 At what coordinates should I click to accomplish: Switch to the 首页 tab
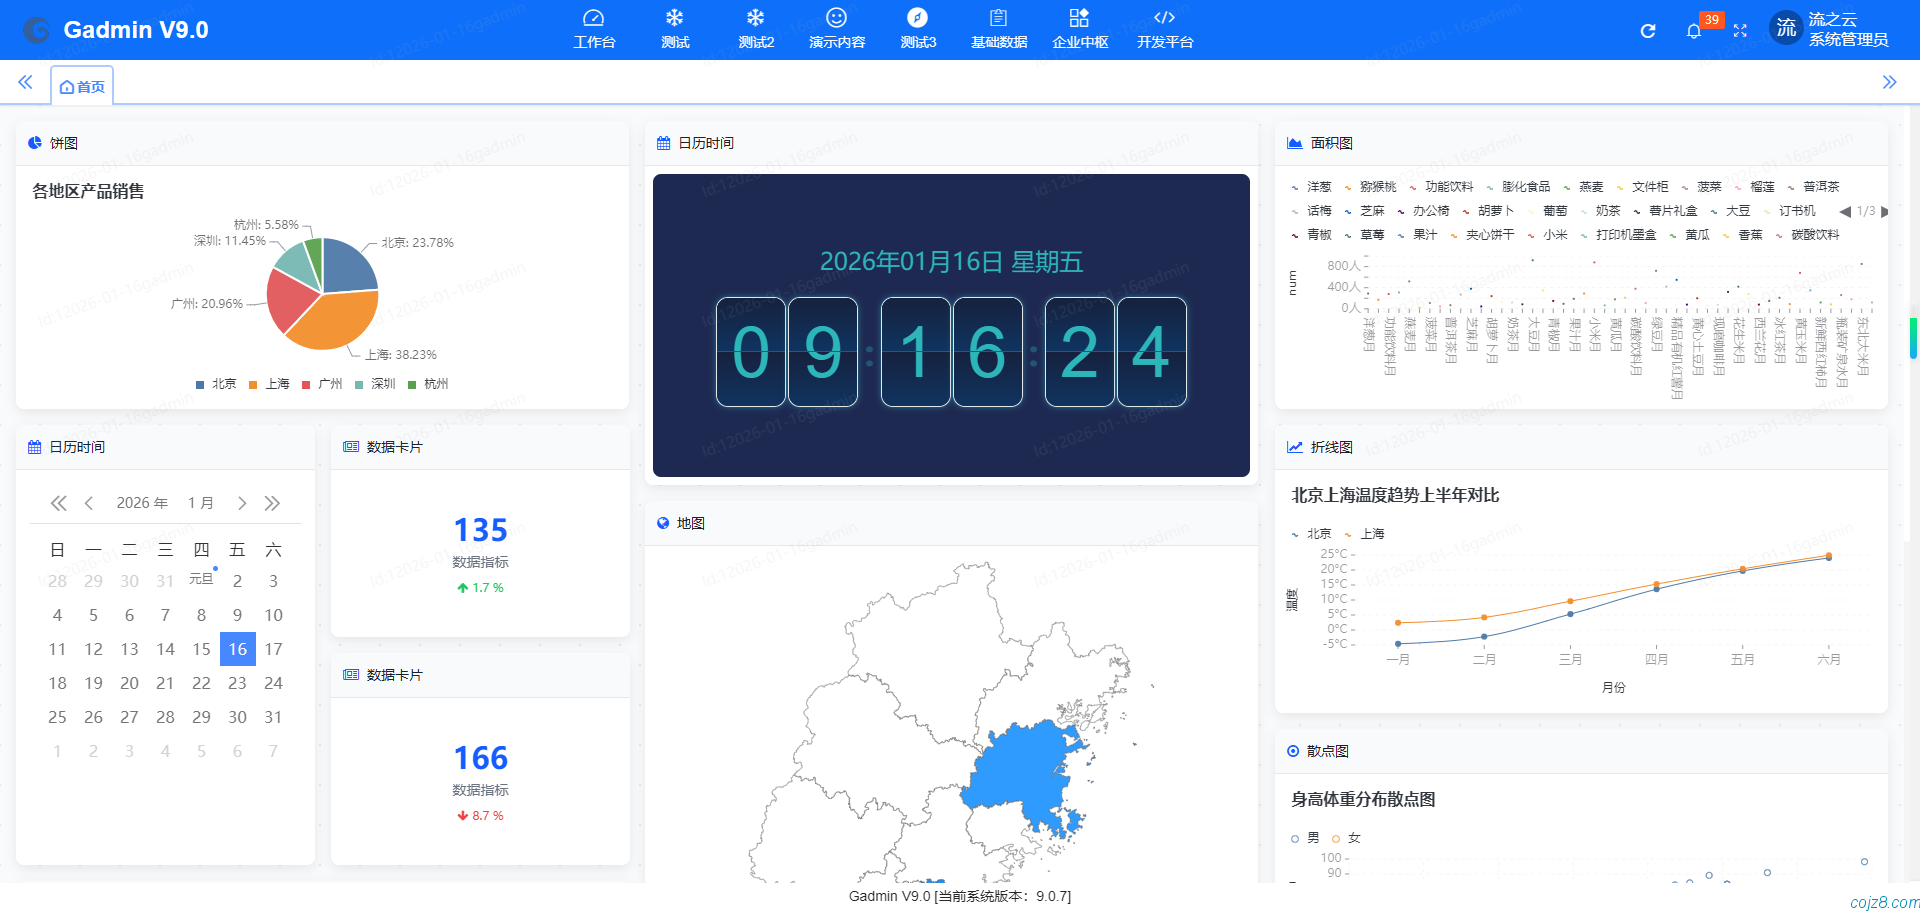point(82,86)
